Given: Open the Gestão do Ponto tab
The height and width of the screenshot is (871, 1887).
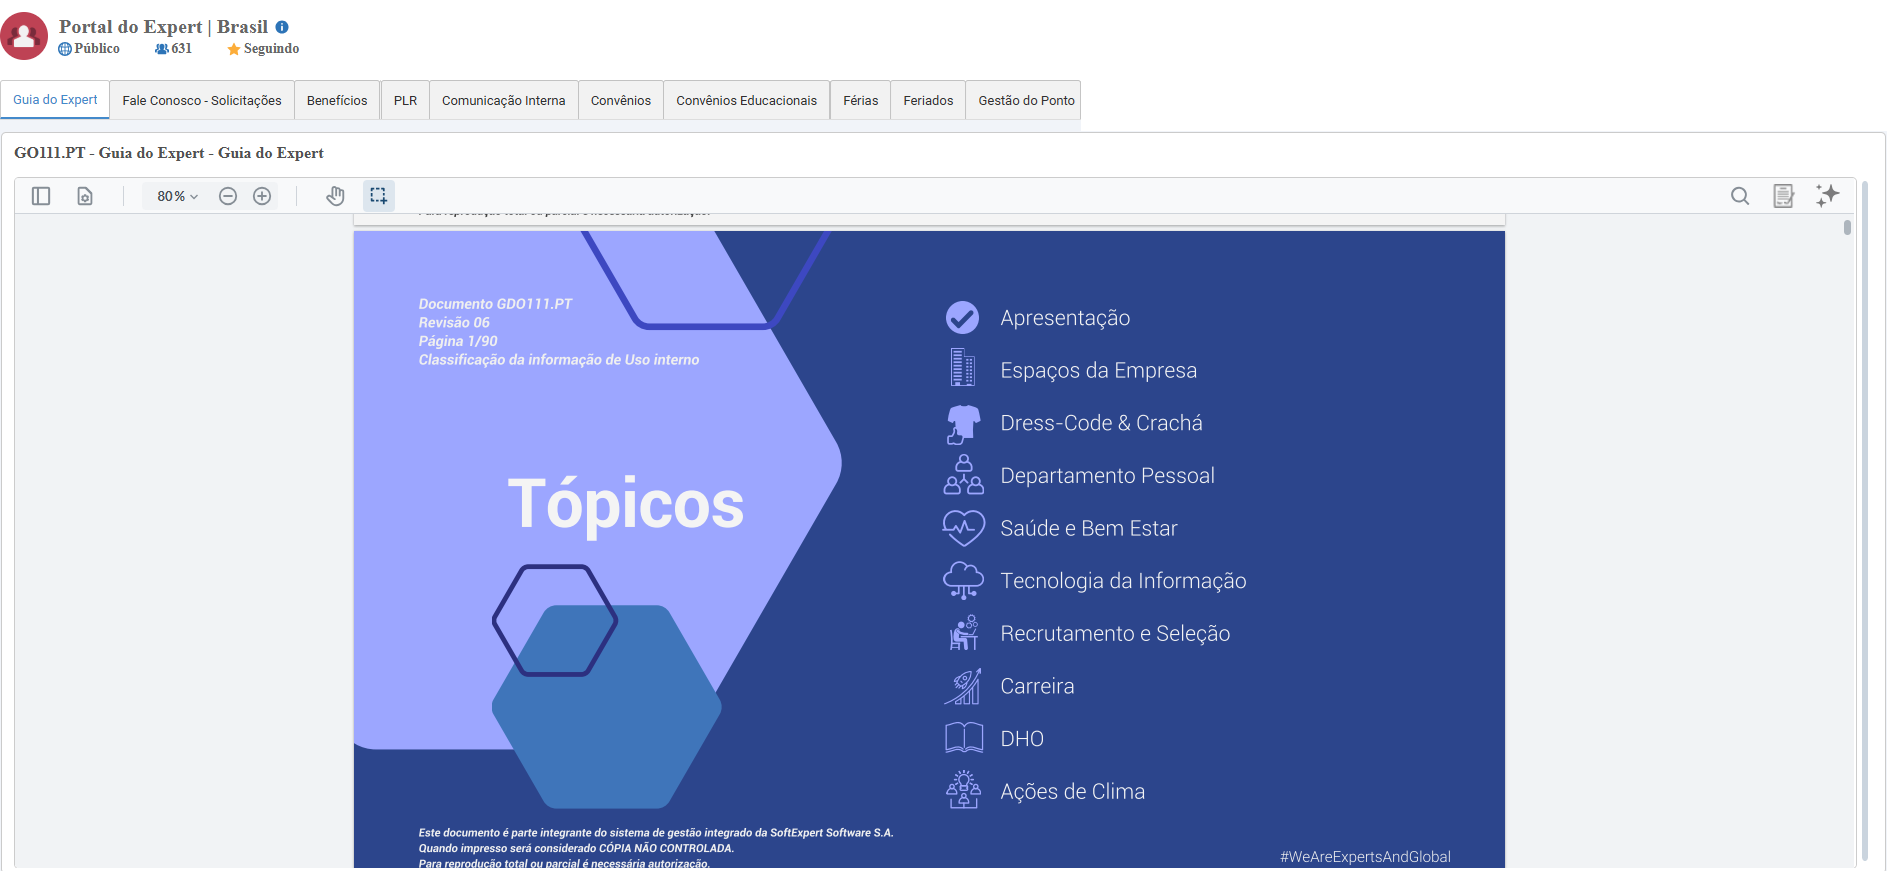Looking at the screenshot, I should point(1026,101).
